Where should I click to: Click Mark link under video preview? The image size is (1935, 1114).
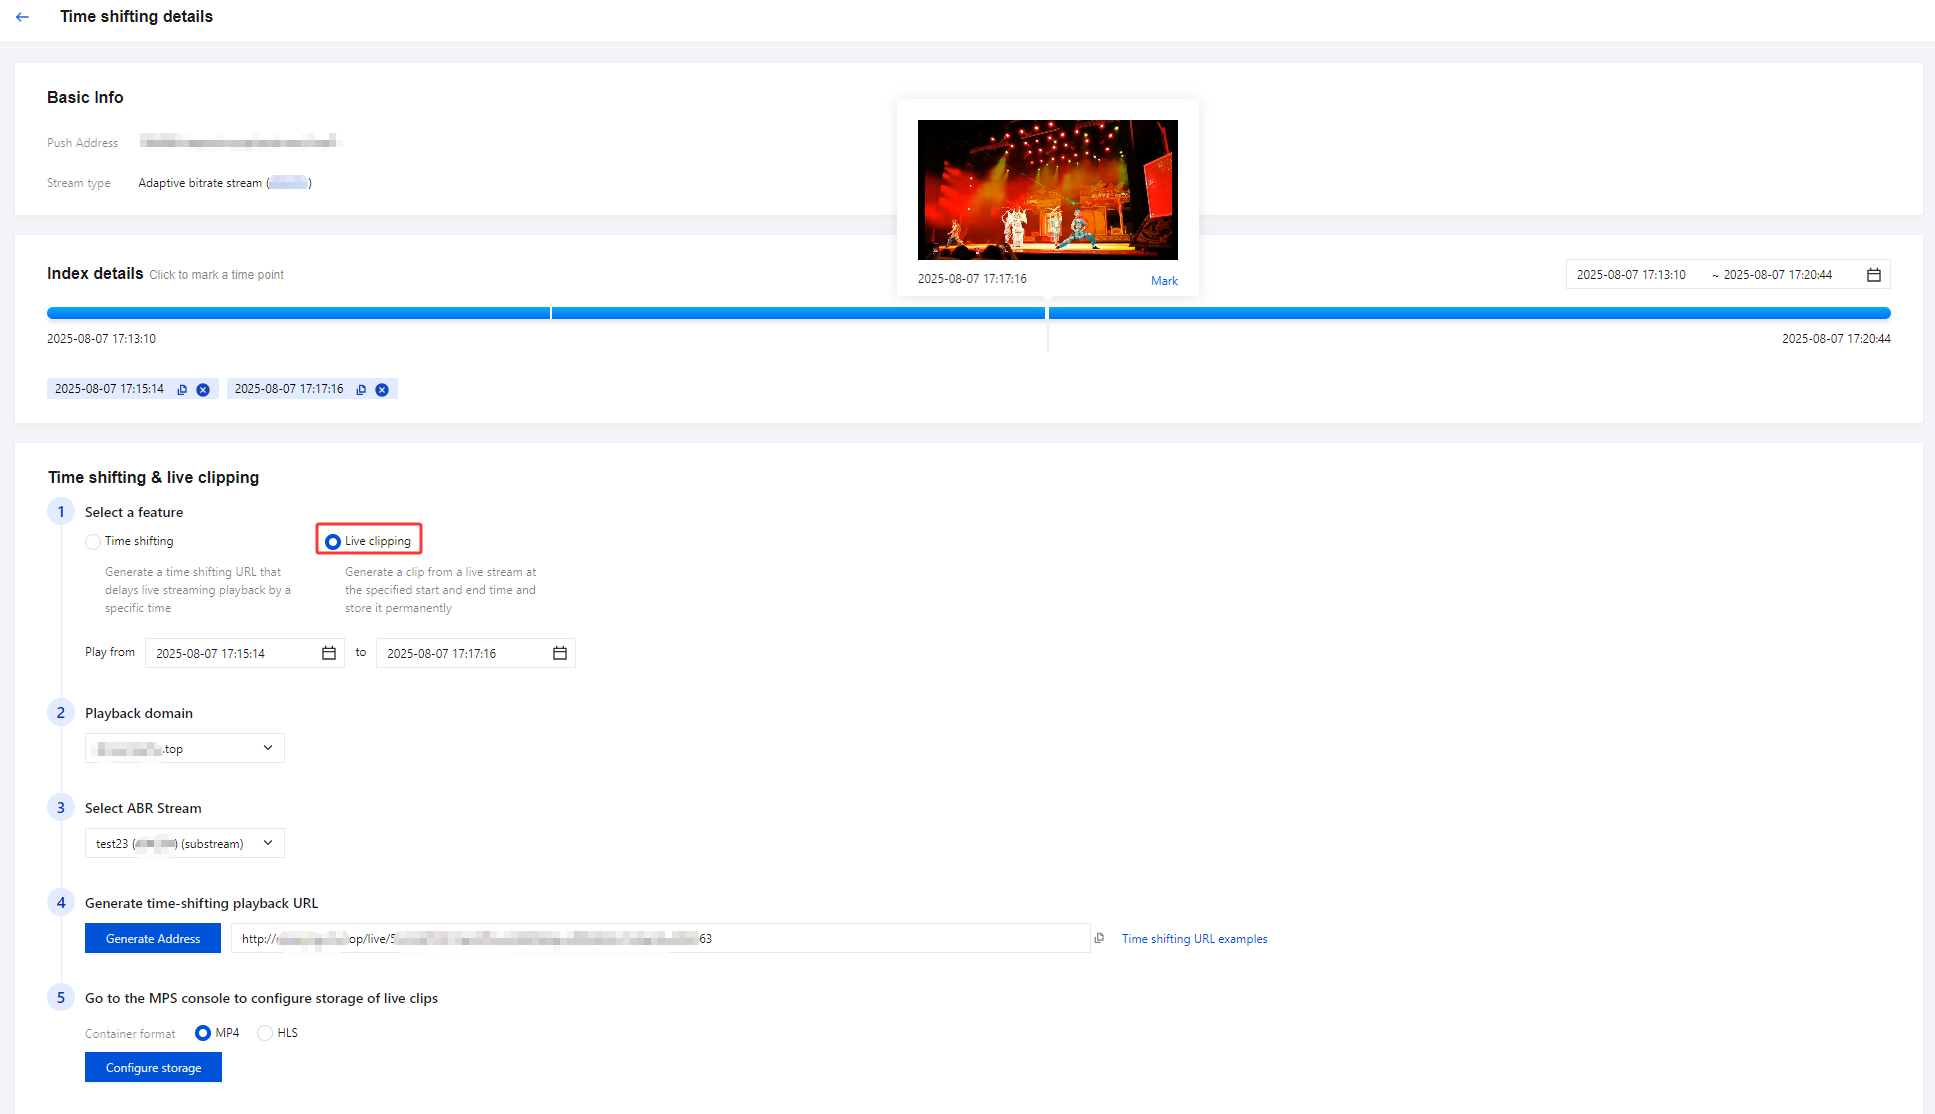1164,281
